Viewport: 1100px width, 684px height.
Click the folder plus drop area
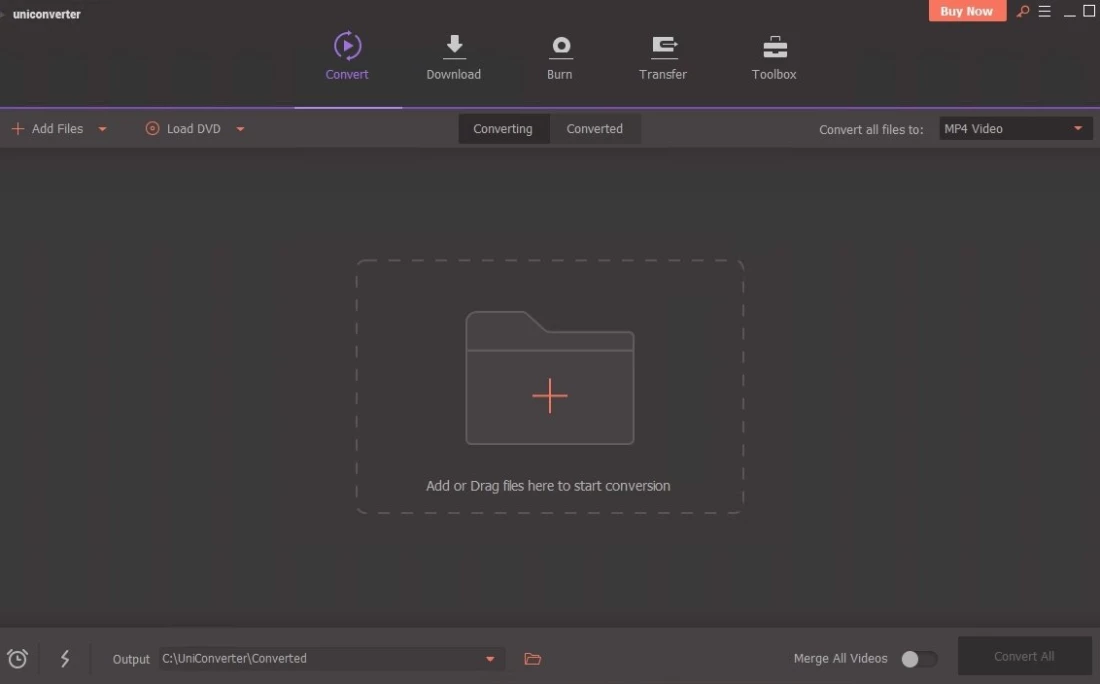550,395
